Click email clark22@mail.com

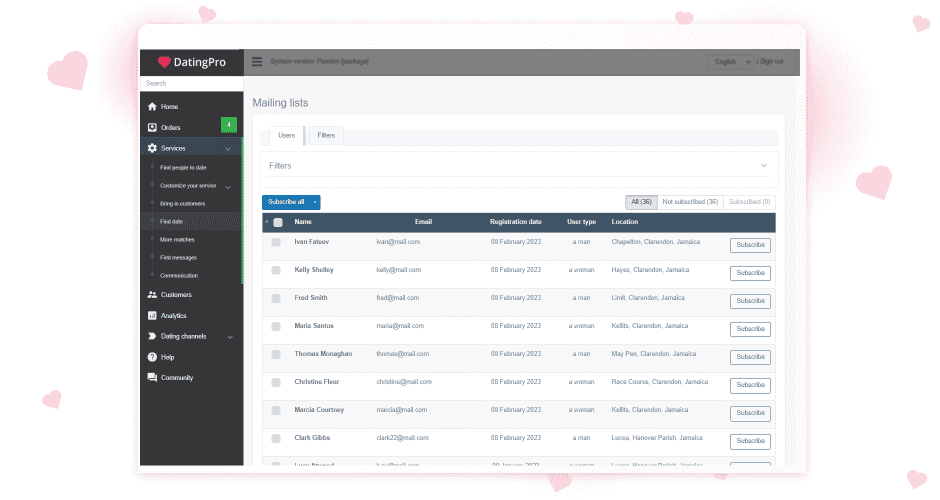pyautogui.click(x=402, y=438)
